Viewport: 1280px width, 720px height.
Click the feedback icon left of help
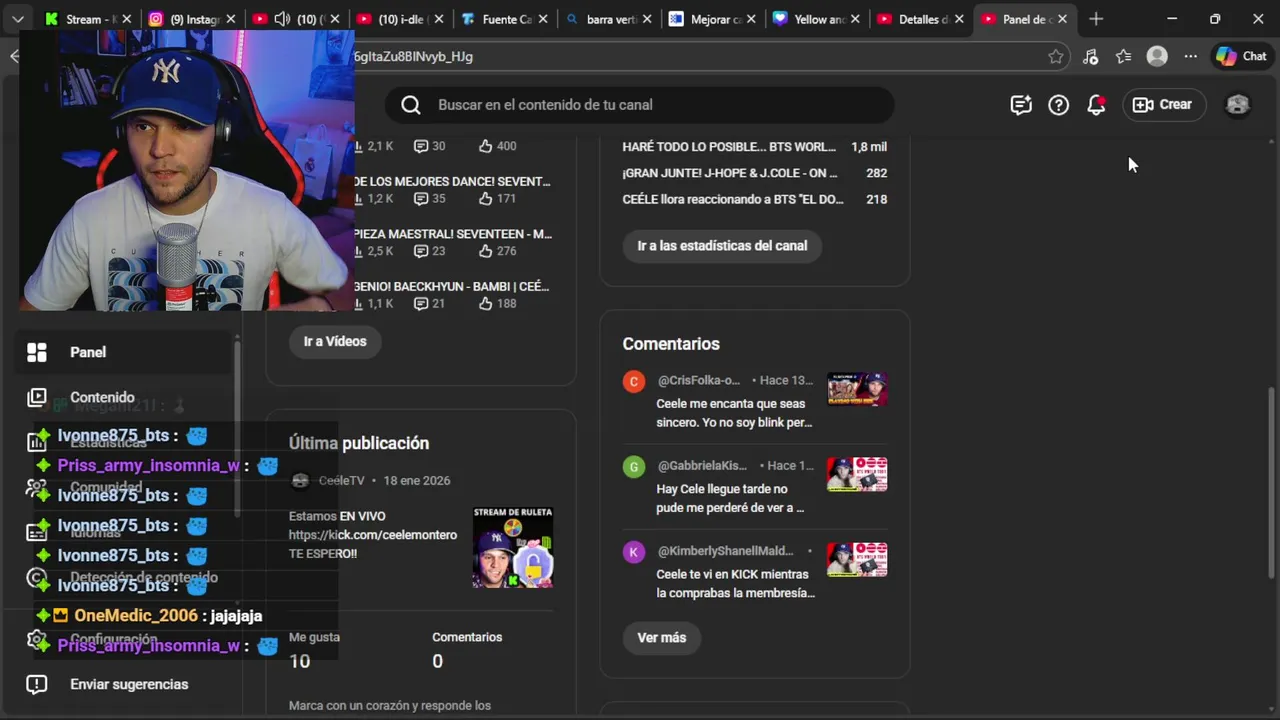pyautogui.click(x=1020, y=105)
